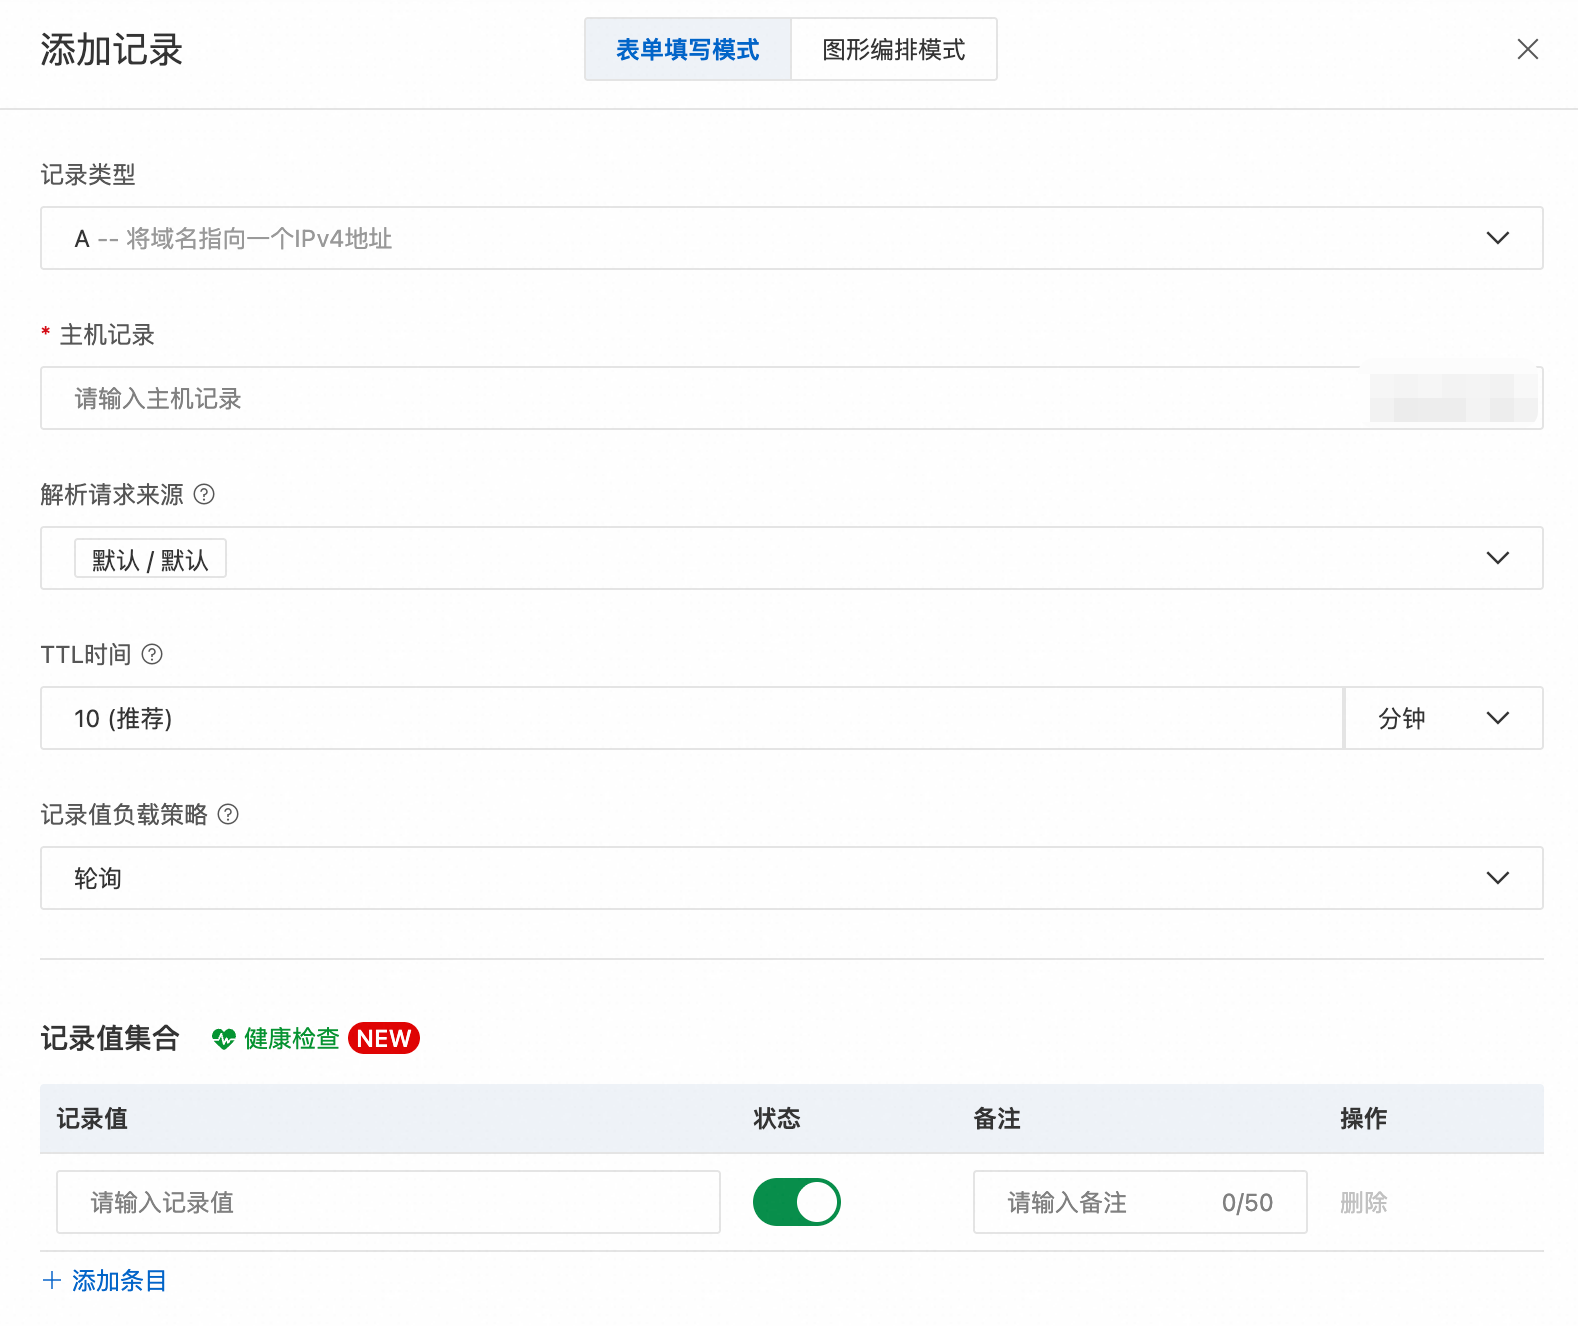The width and height of the screenshot is (1578, 1326).
Task: Click the 0/50 character counter
Action: 1247,1202
